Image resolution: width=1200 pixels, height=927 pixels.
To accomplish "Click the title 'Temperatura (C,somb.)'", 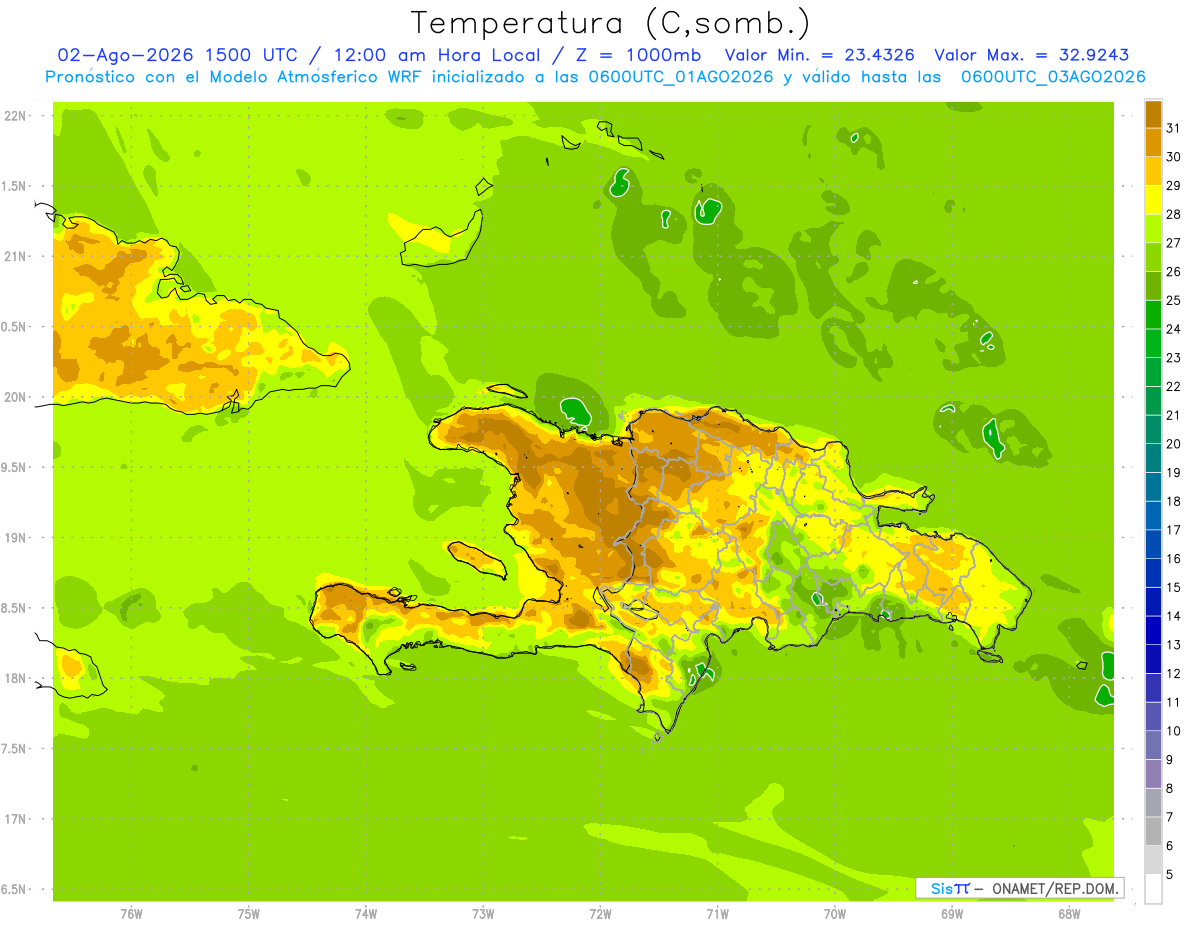I will pos(611,23).
